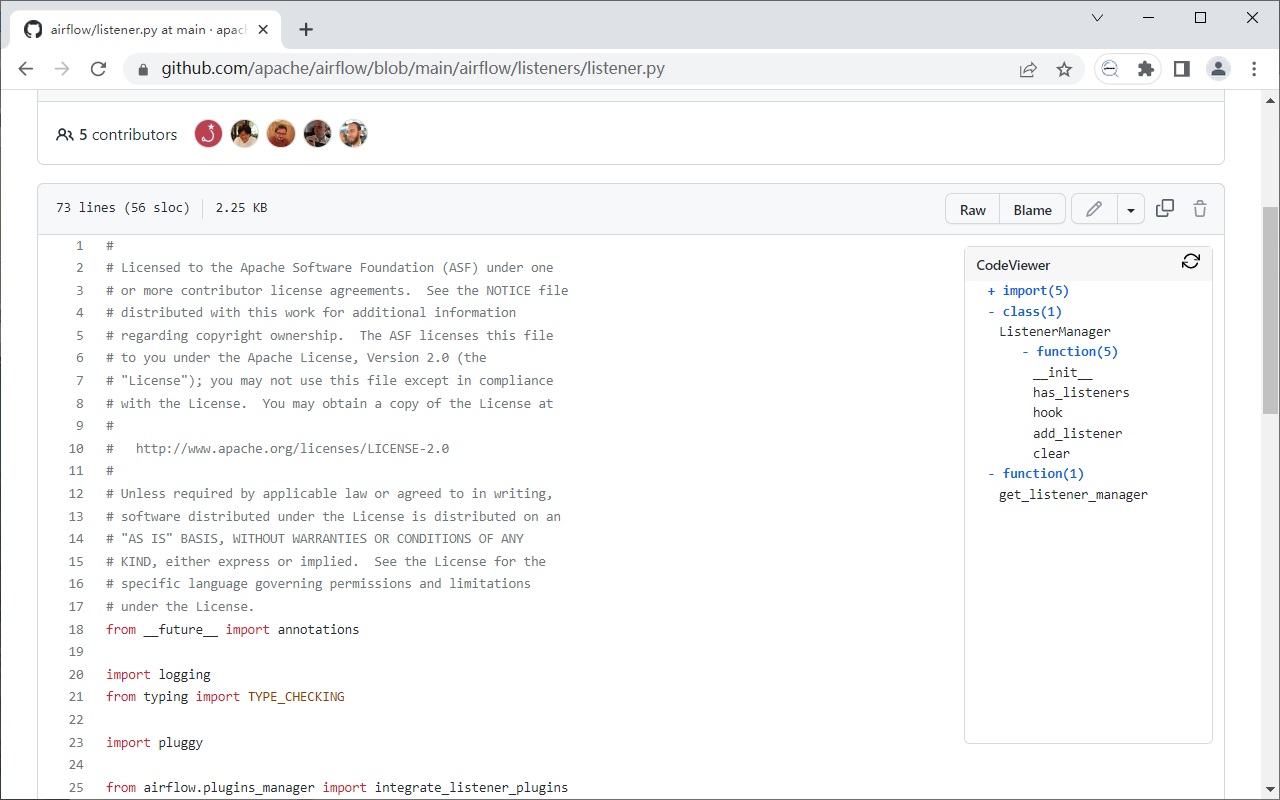
Task: Open browser extensions puzzle icon
Action: point(1145,68)
